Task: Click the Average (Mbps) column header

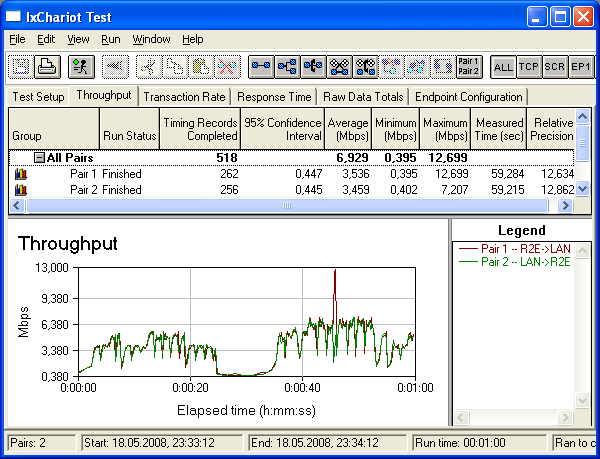Action: [x=348, y=129]
